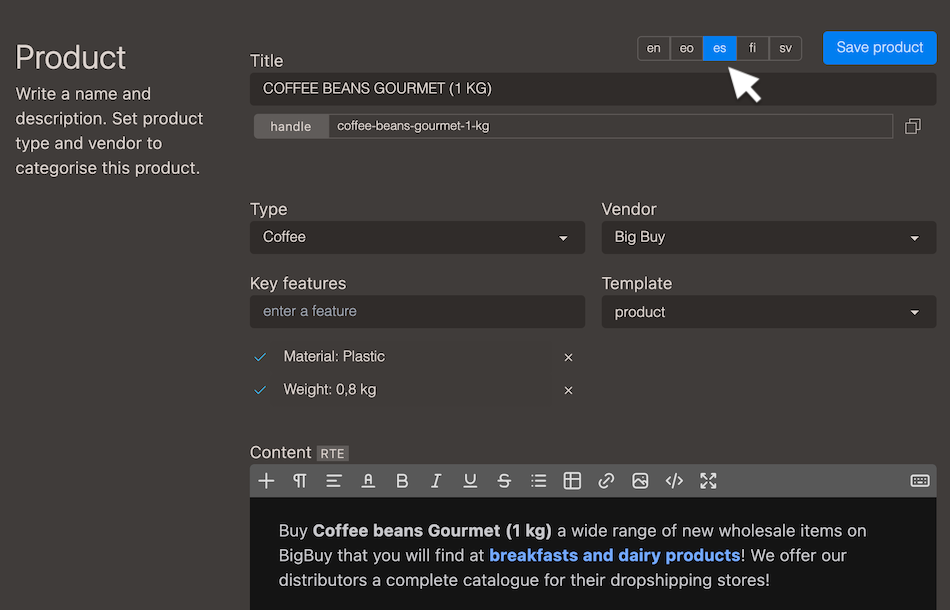Viewport: 950px width, 610px height.
Task: Toggle the keyboard icon in the toolbar
Action: (919, 481)
